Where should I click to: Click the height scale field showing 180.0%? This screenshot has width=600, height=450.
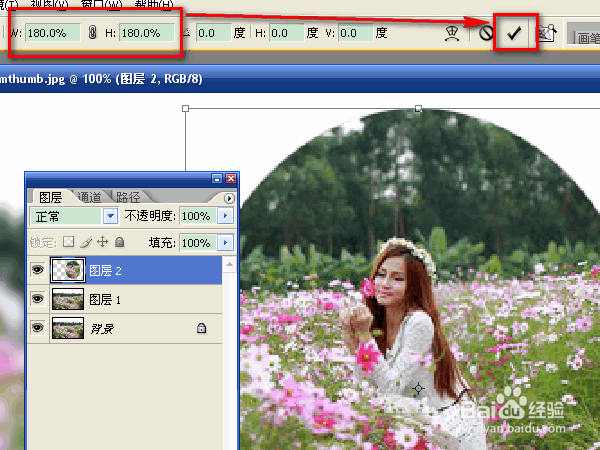[147, 33]
